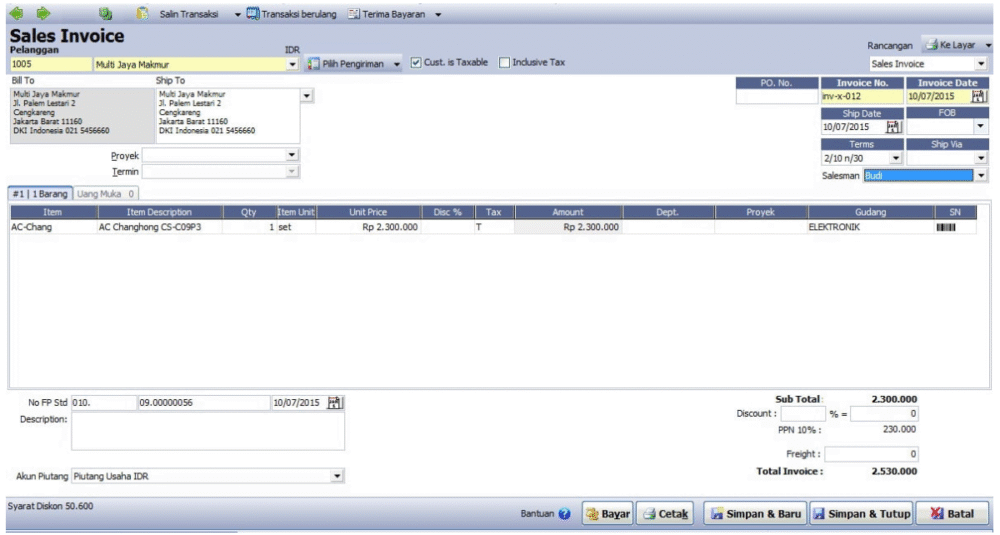Click the green back arrow icon
Viewport: 1000px width, 535px height.
pos(16,15)
